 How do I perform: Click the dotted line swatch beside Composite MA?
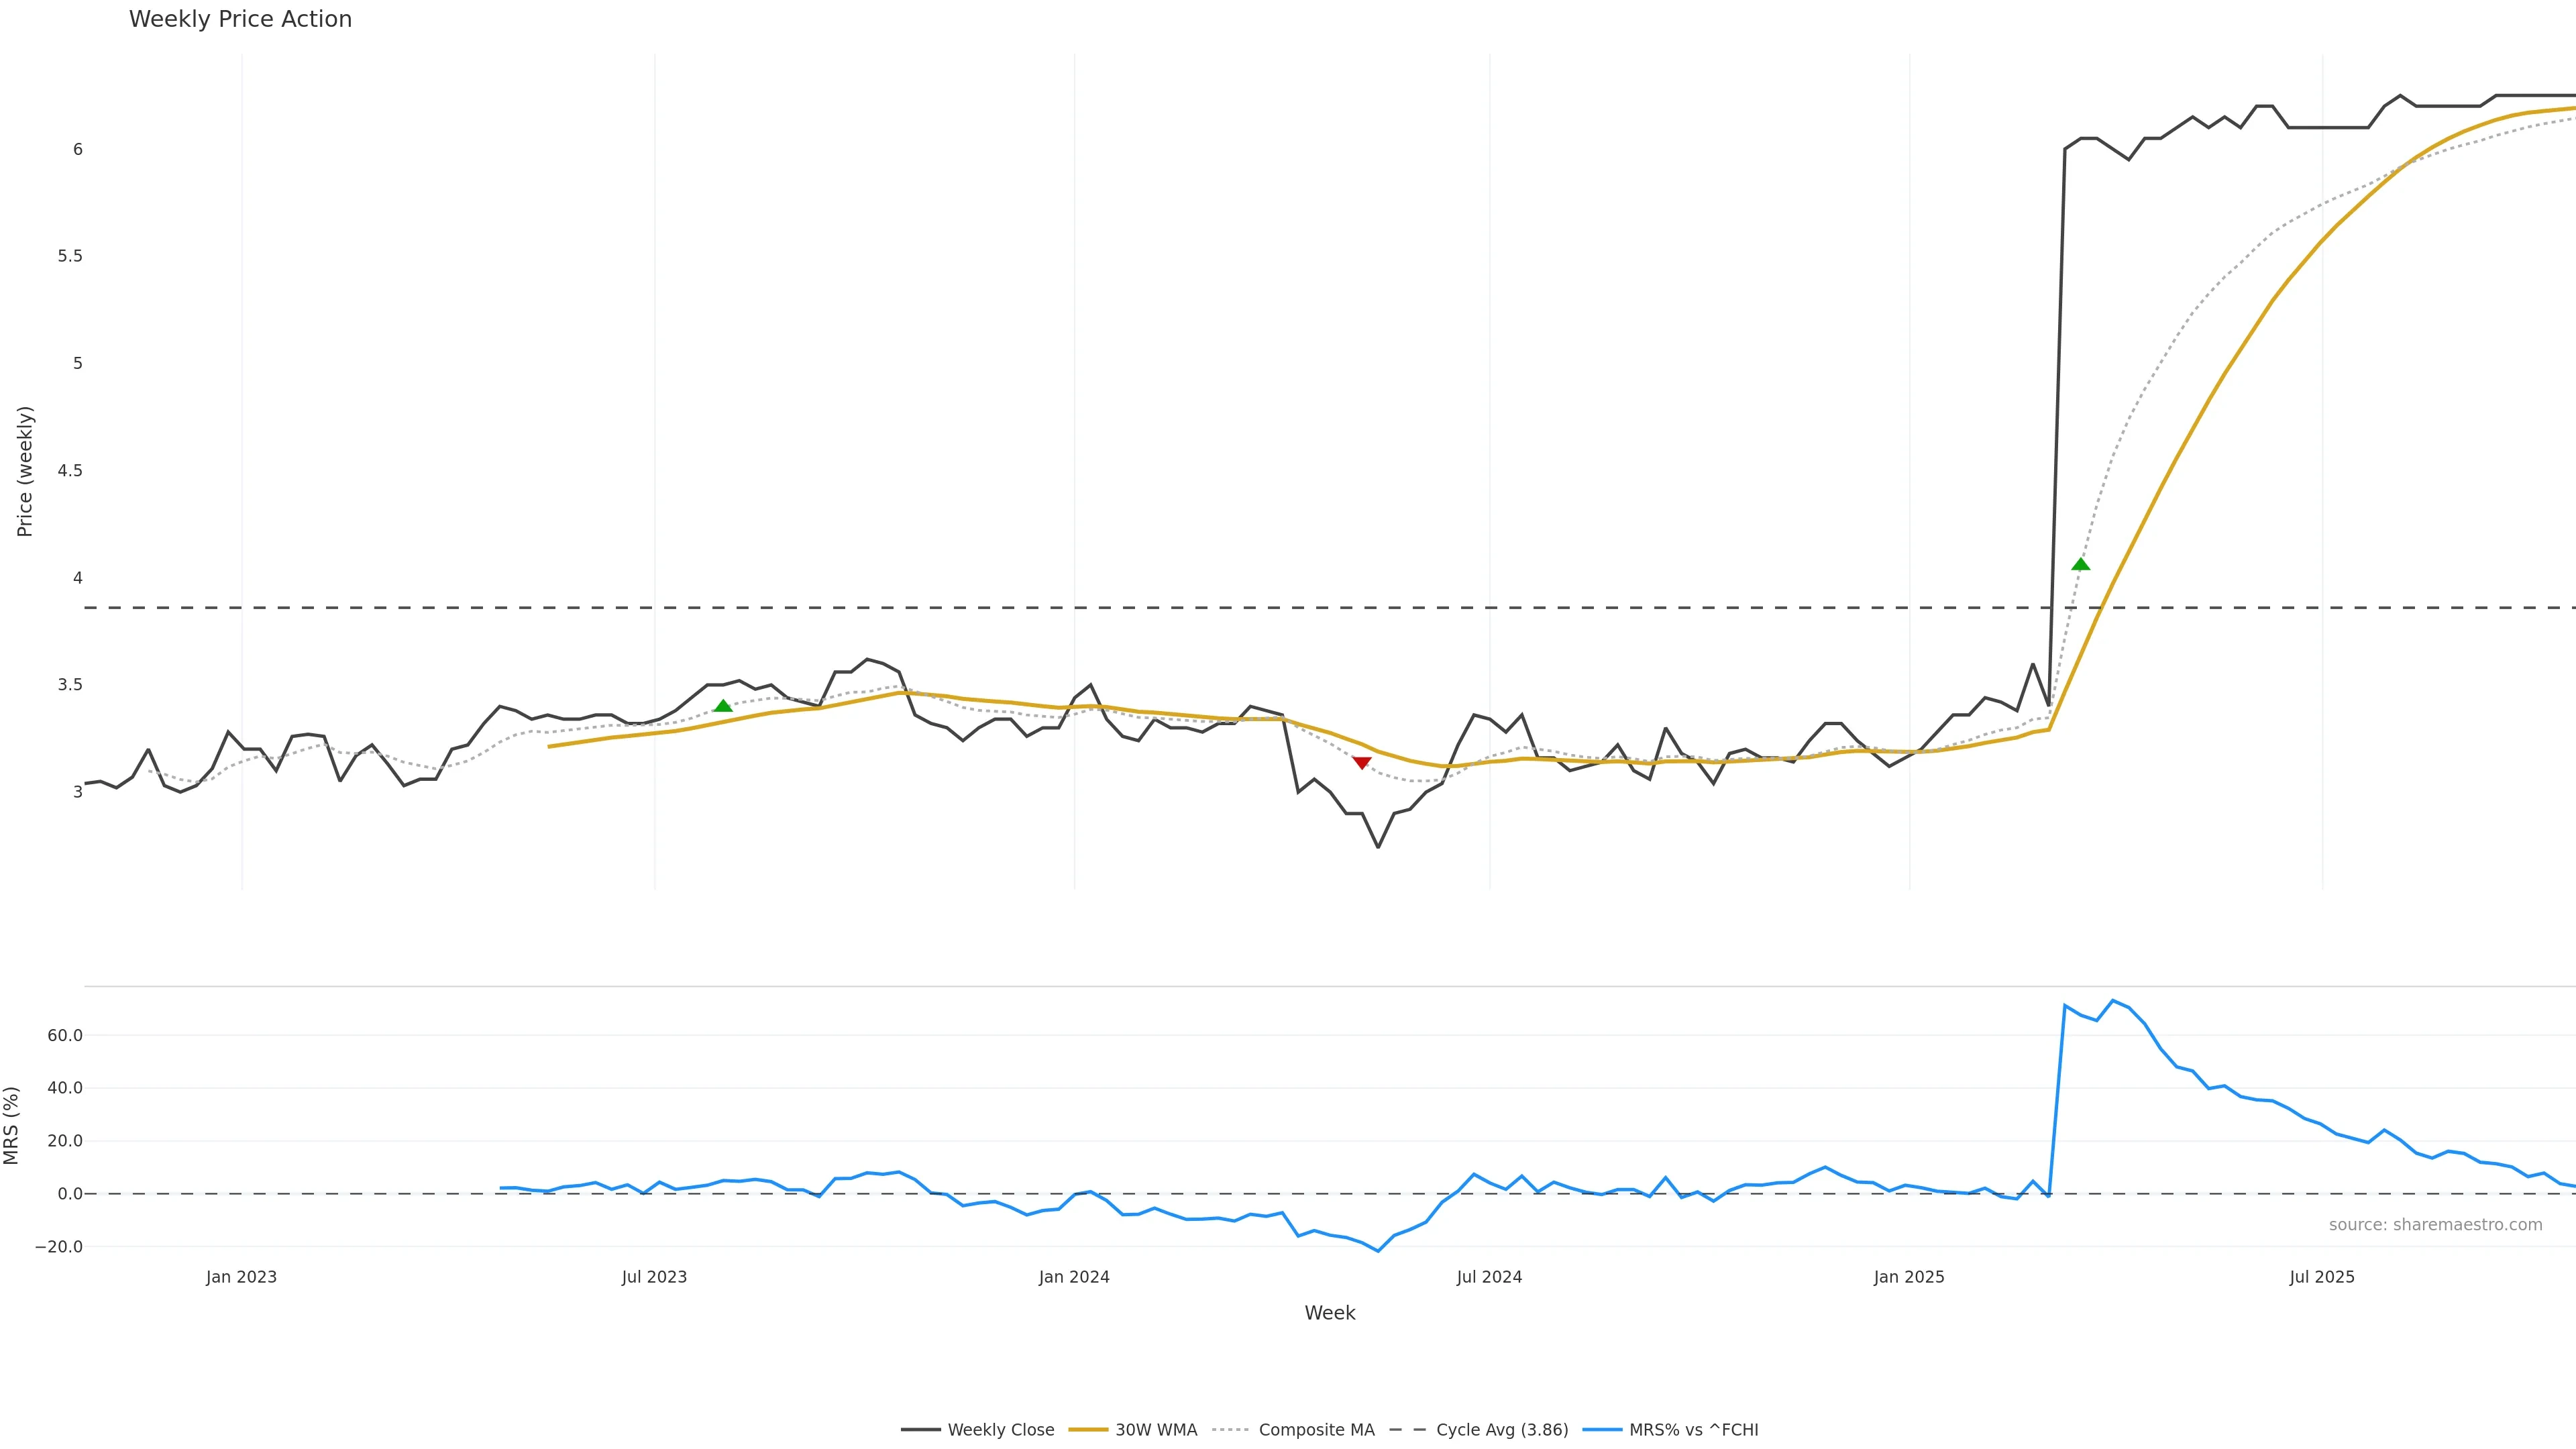(1230, 1430)
